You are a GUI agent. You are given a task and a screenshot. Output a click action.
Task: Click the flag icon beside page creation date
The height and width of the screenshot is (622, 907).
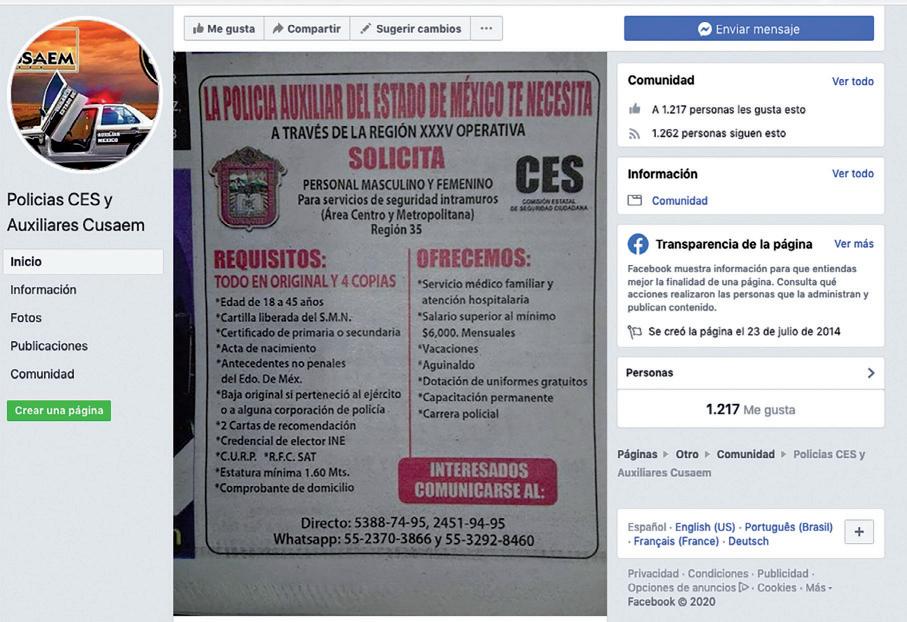pyautogui.click(x=635, y=332)
